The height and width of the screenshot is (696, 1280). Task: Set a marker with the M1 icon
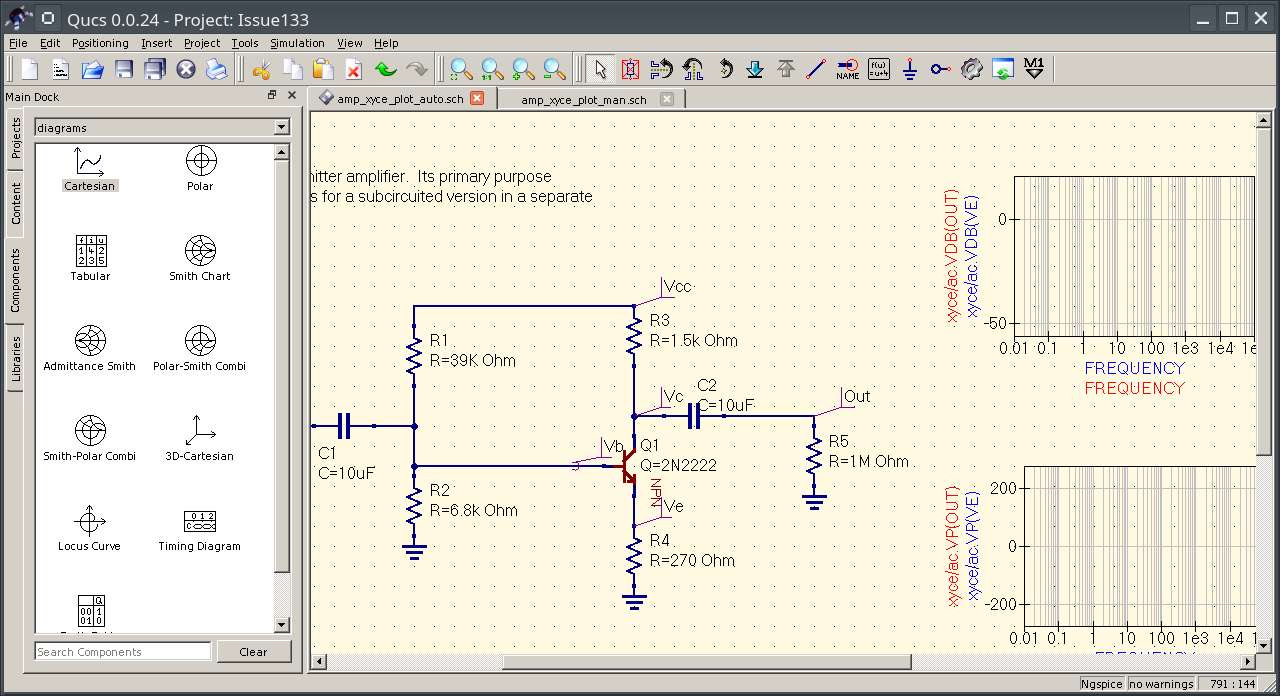[1032, 69]
